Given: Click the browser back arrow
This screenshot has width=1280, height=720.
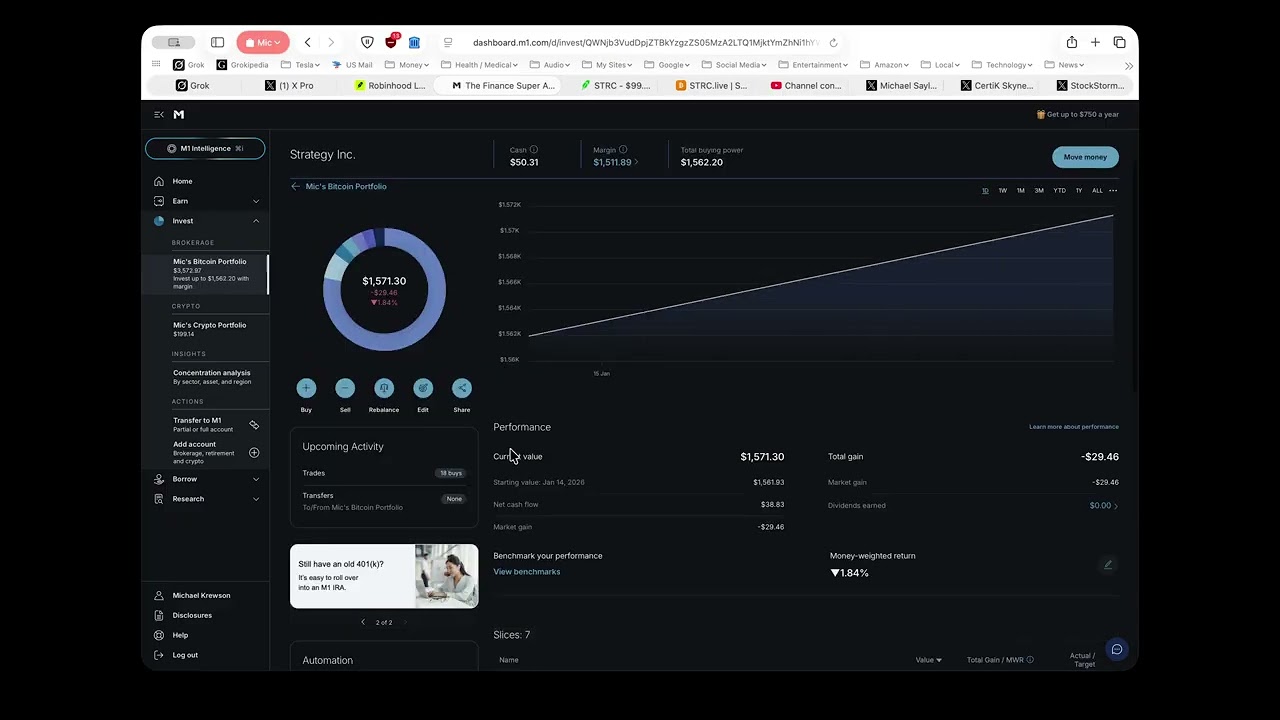Looking at the screenshot, I should point(307,42).
